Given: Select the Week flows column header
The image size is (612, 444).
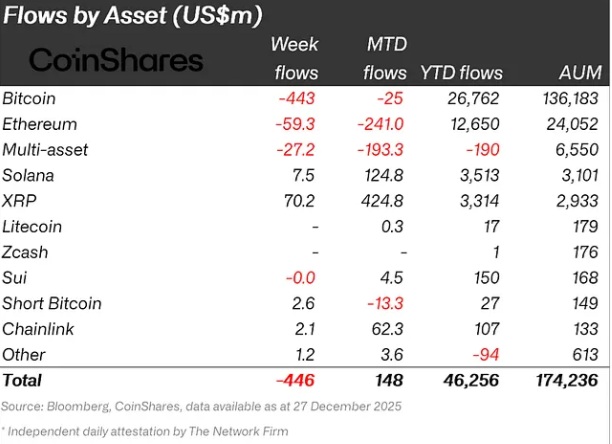Looking at the screenshot, I should click(296, 58).
